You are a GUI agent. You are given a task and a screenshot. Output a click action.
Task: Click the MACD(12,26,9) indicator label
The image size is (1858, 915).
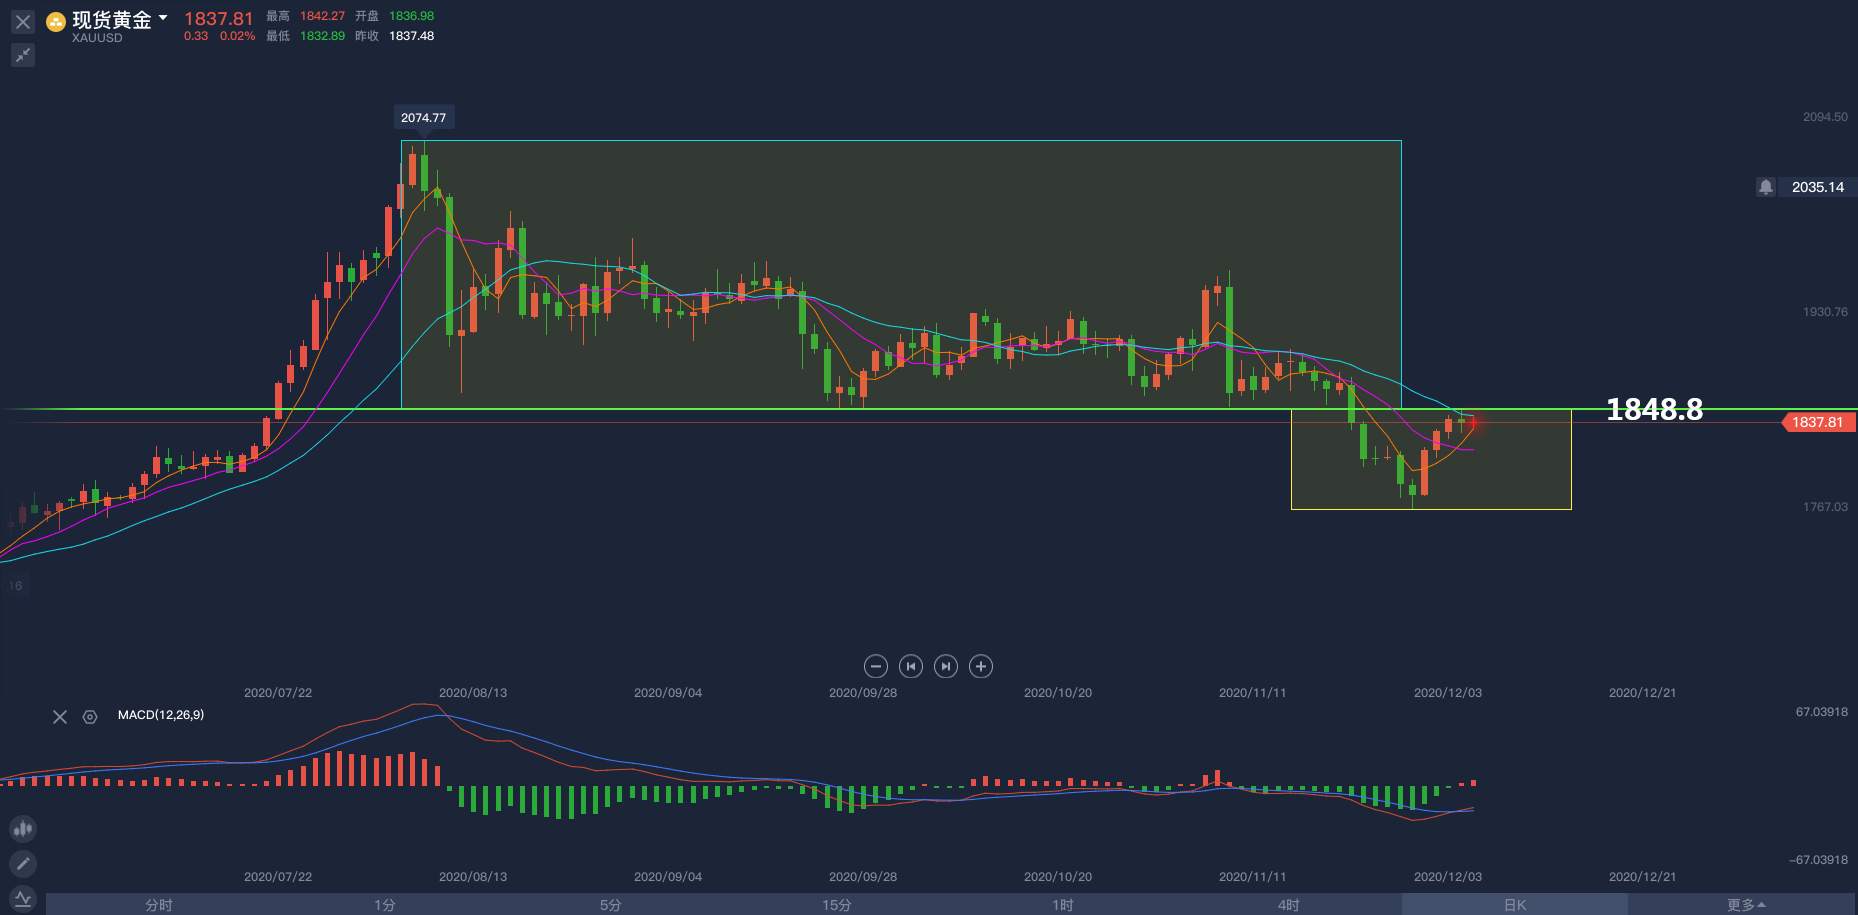(161, 715)
